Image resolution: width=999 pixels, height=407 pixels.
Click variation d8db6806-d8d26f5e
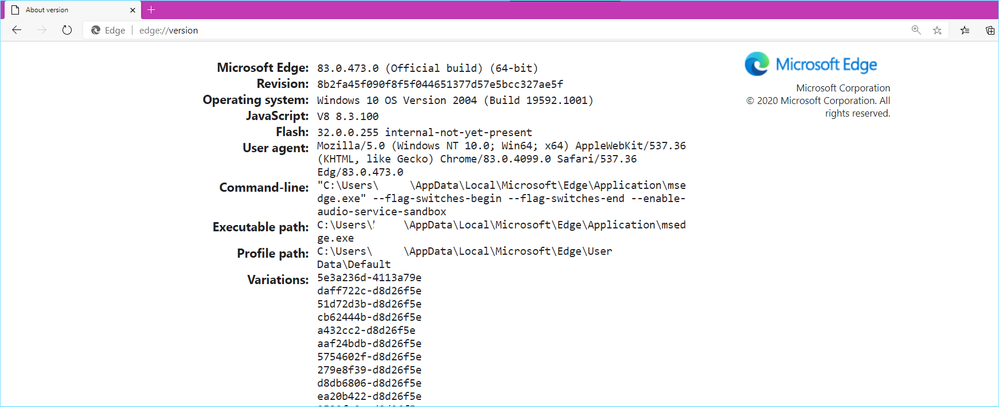click(369, 383)
